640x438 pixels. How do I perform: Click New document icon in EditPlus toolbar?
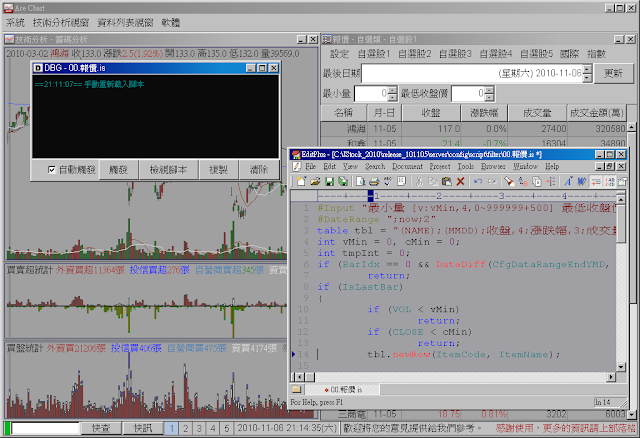[x=301, y=181]
